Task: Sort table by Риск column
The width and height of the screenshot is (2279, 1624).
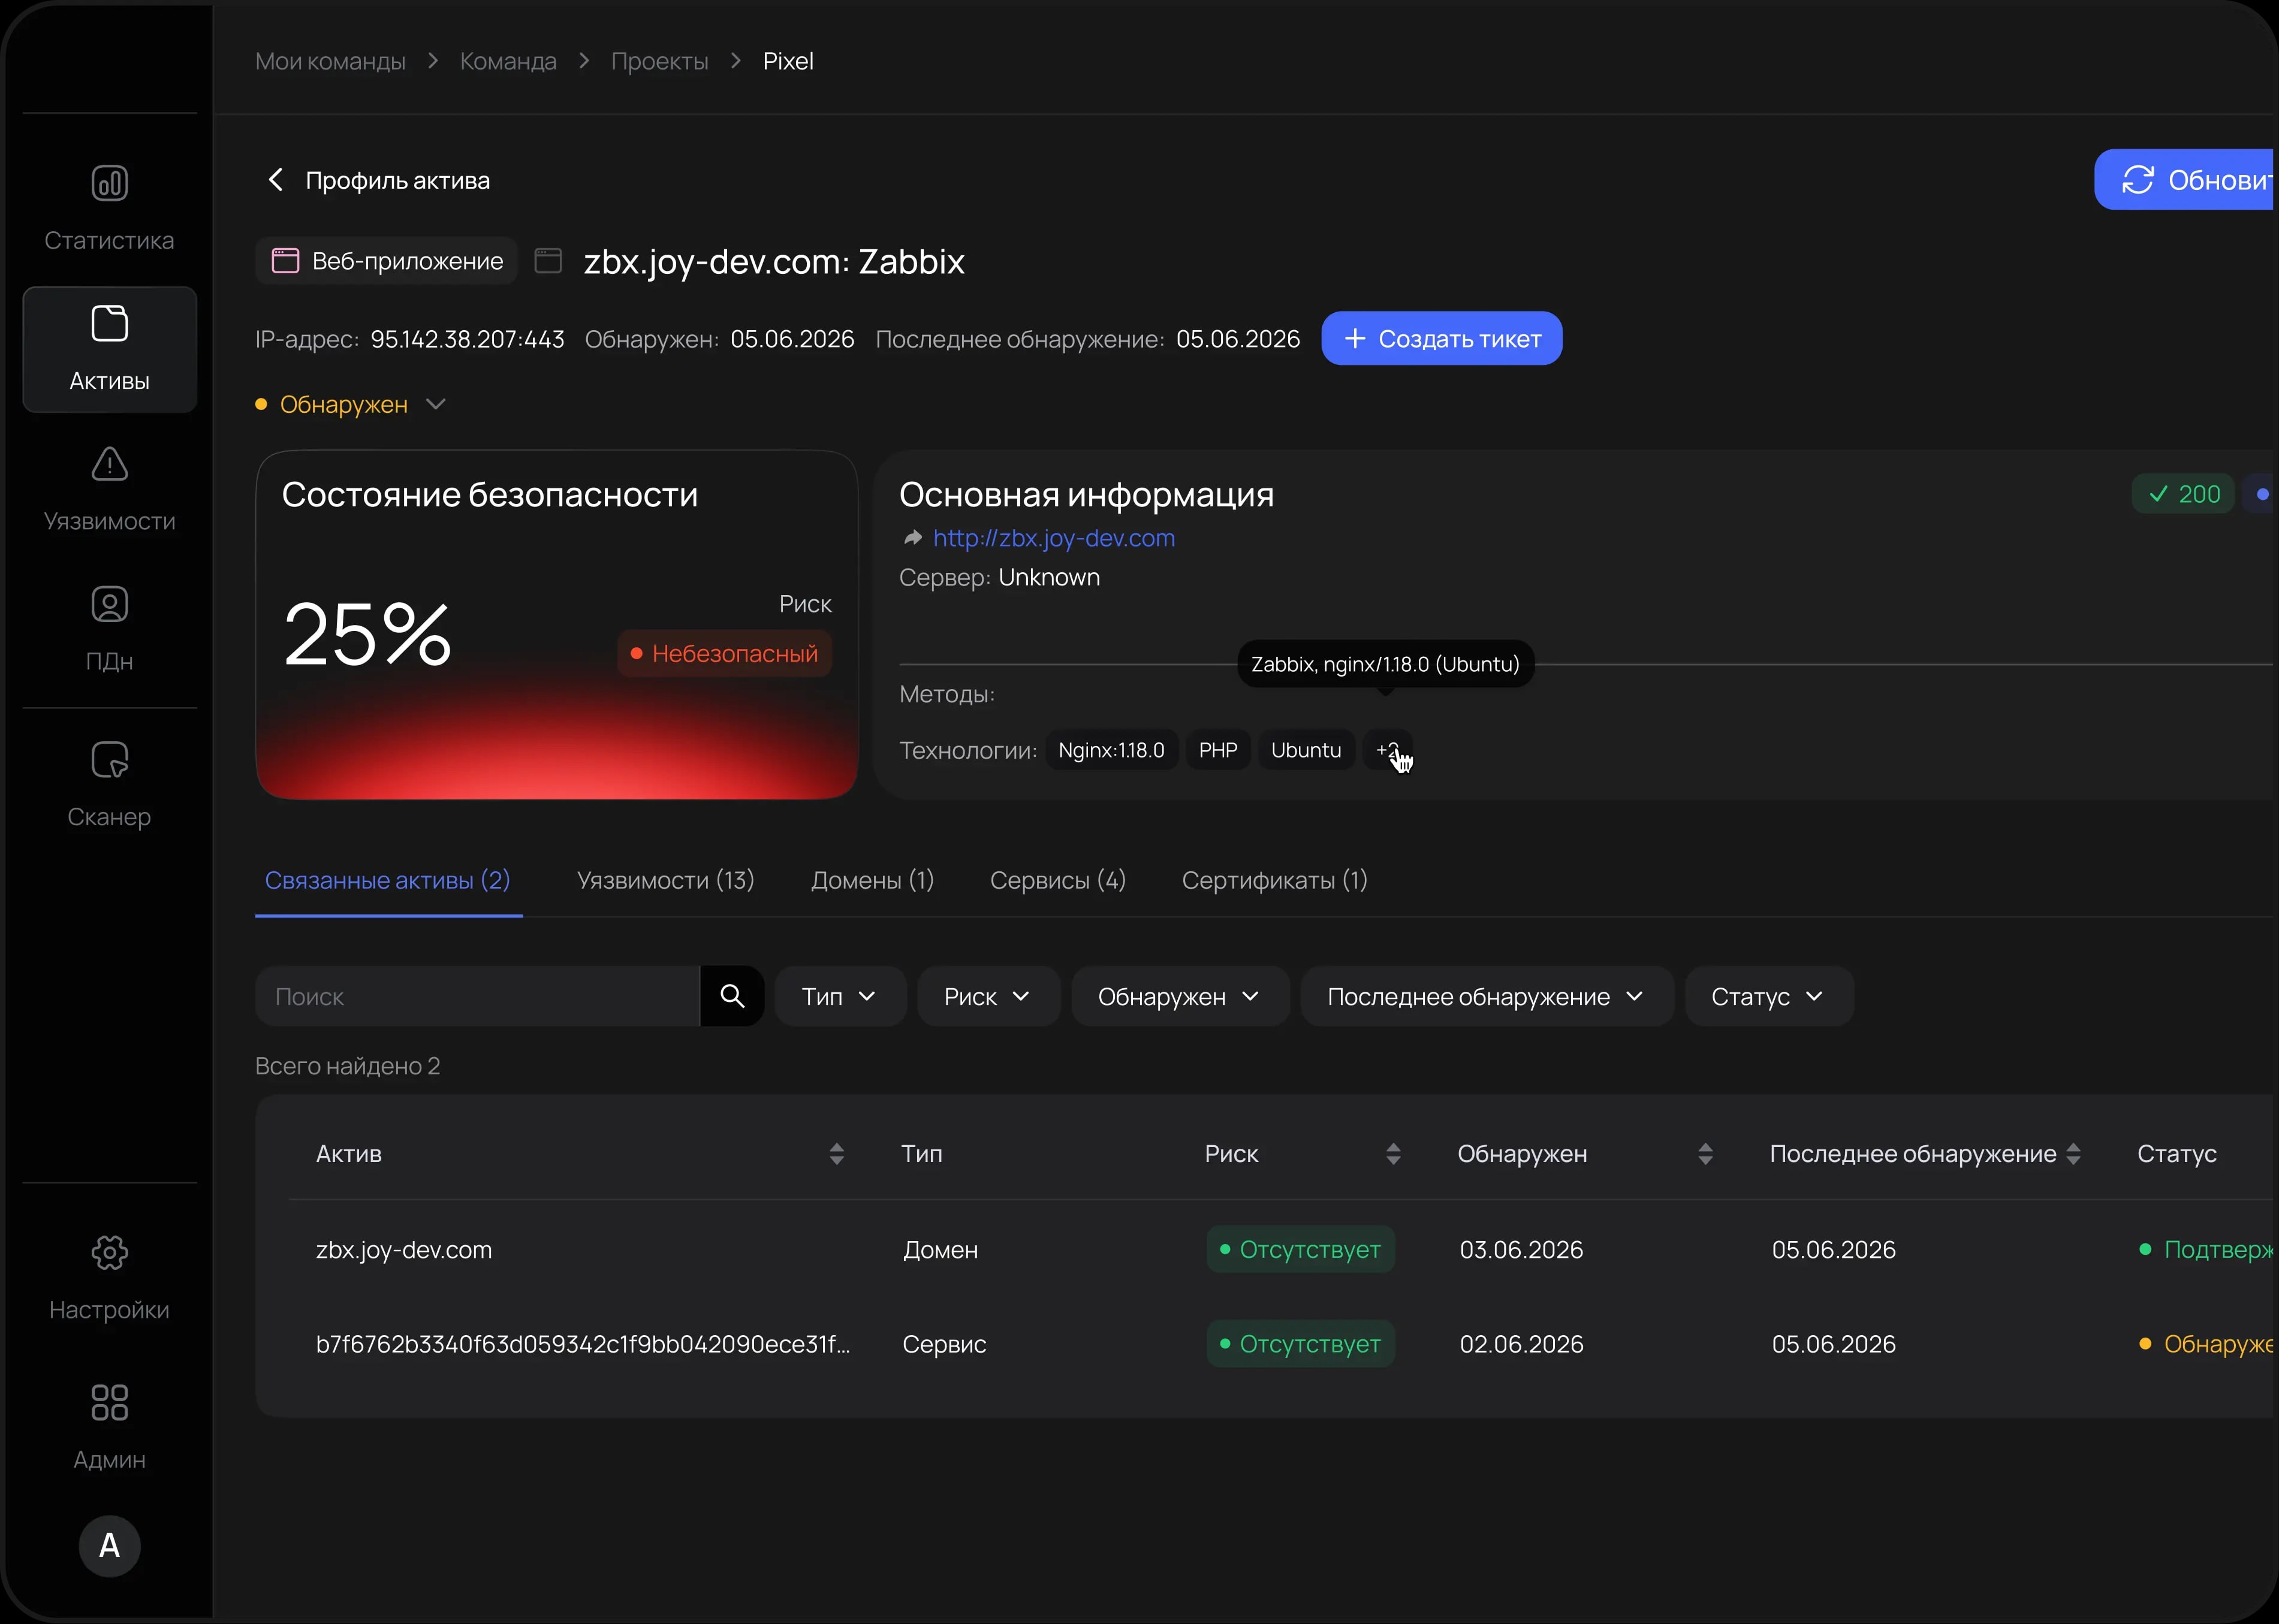Action: (x=1393, y=1154)
